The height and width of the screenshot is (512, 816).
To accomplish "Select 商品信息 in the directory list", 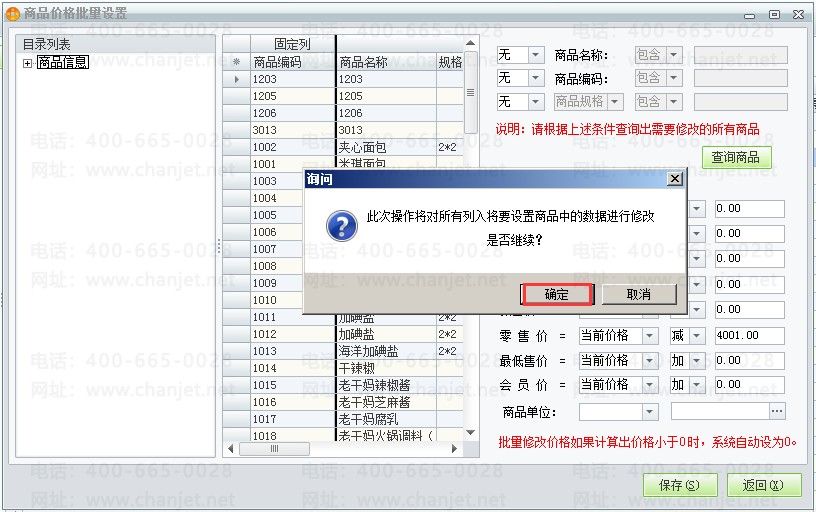I will (x=63, y=63).
